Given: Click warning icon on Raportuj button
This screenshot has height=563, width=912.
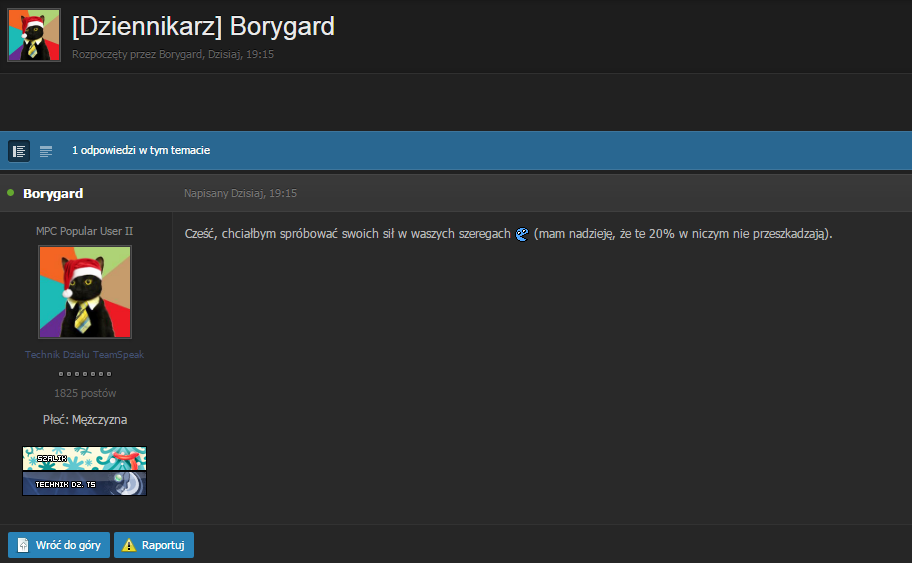Looking at the screenshot, I should tap(129, 545).
